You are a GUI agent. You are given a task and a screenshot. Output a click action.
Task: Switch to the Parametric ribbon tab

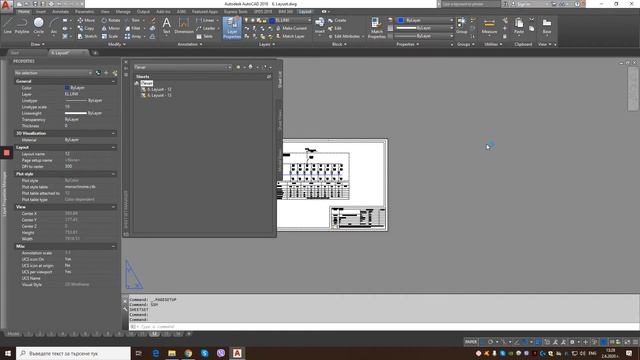click(x=84, y=11)
